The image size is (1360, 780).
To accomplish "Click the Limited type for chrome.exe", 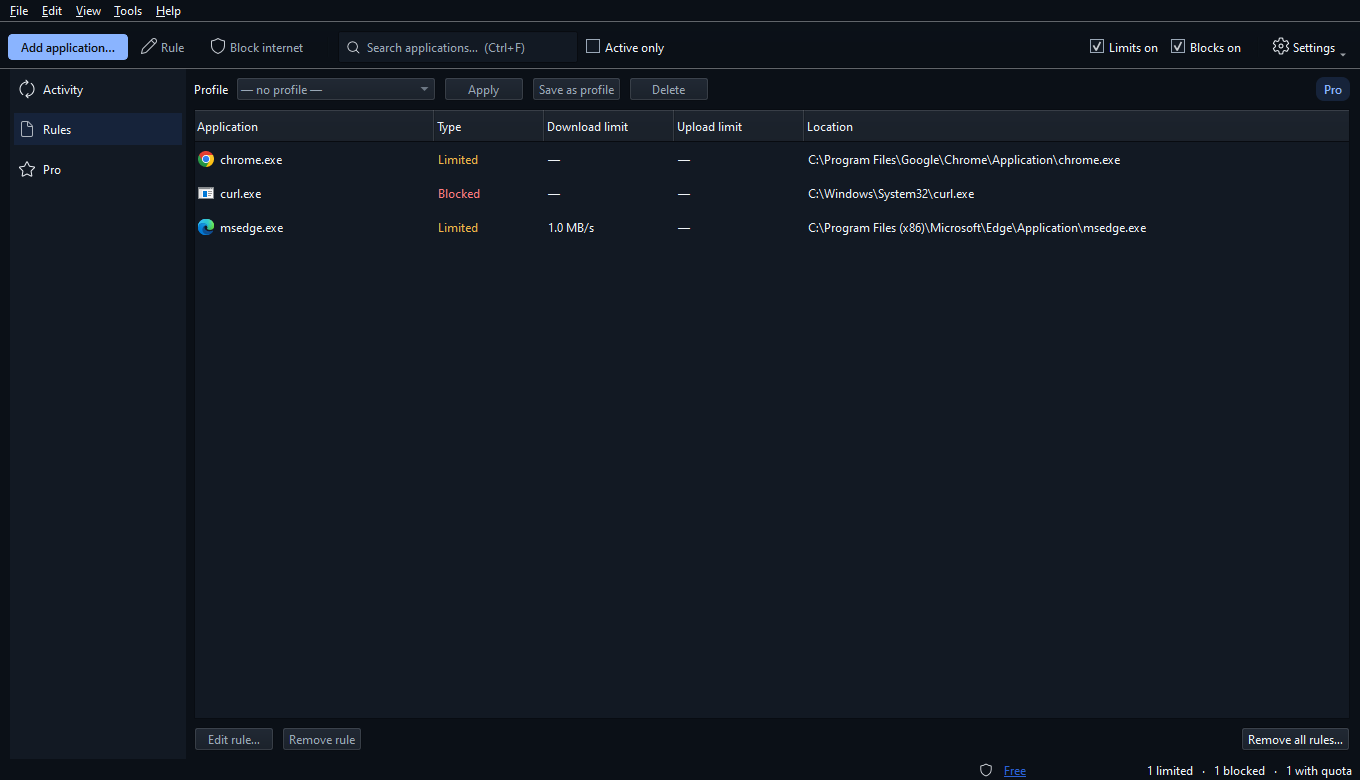I will 458,159.
